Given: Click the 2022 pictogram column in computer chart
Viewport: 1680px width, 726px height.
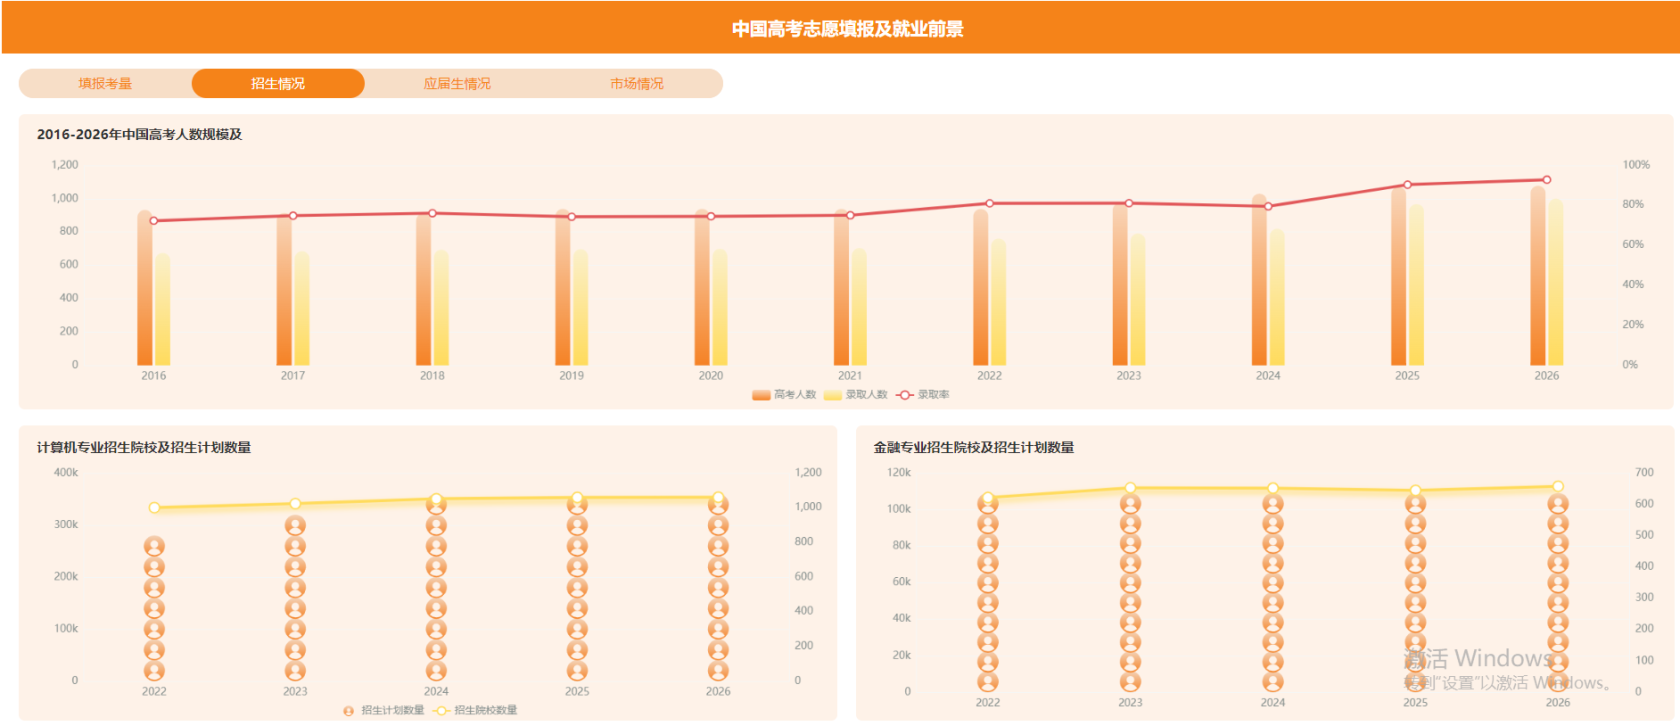Looking at the screenshot, I should pos(154,609).
